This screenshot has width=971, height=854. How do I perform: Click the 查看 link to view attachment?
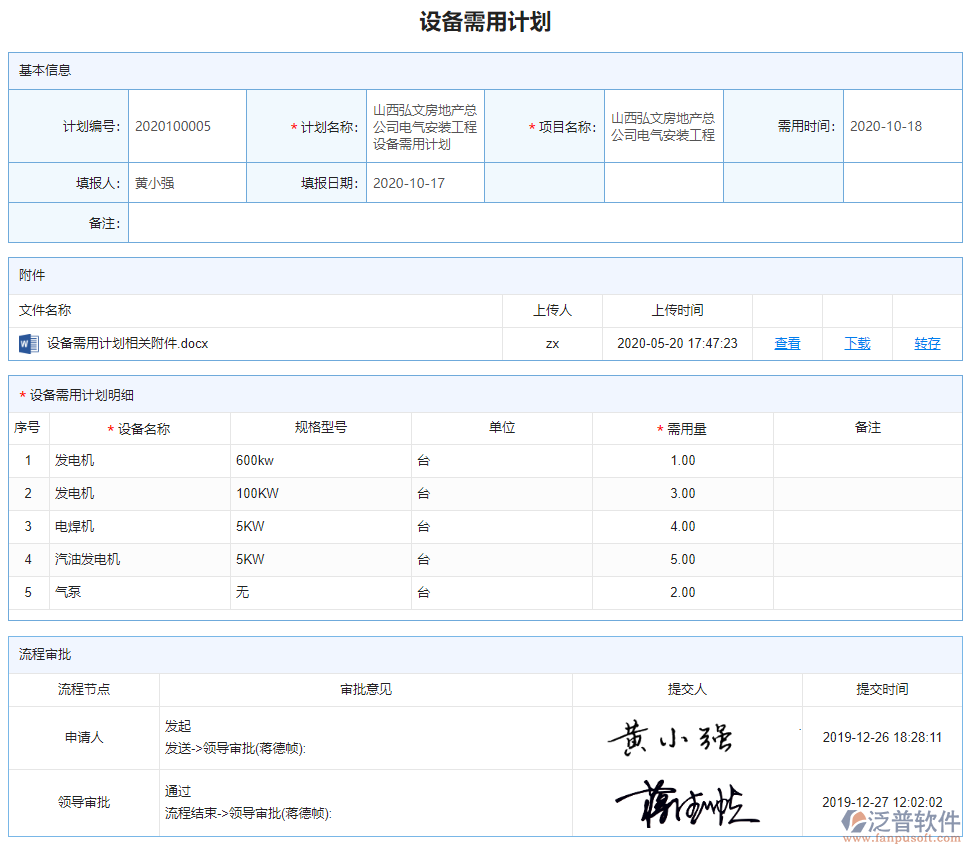tap(787, 342)
